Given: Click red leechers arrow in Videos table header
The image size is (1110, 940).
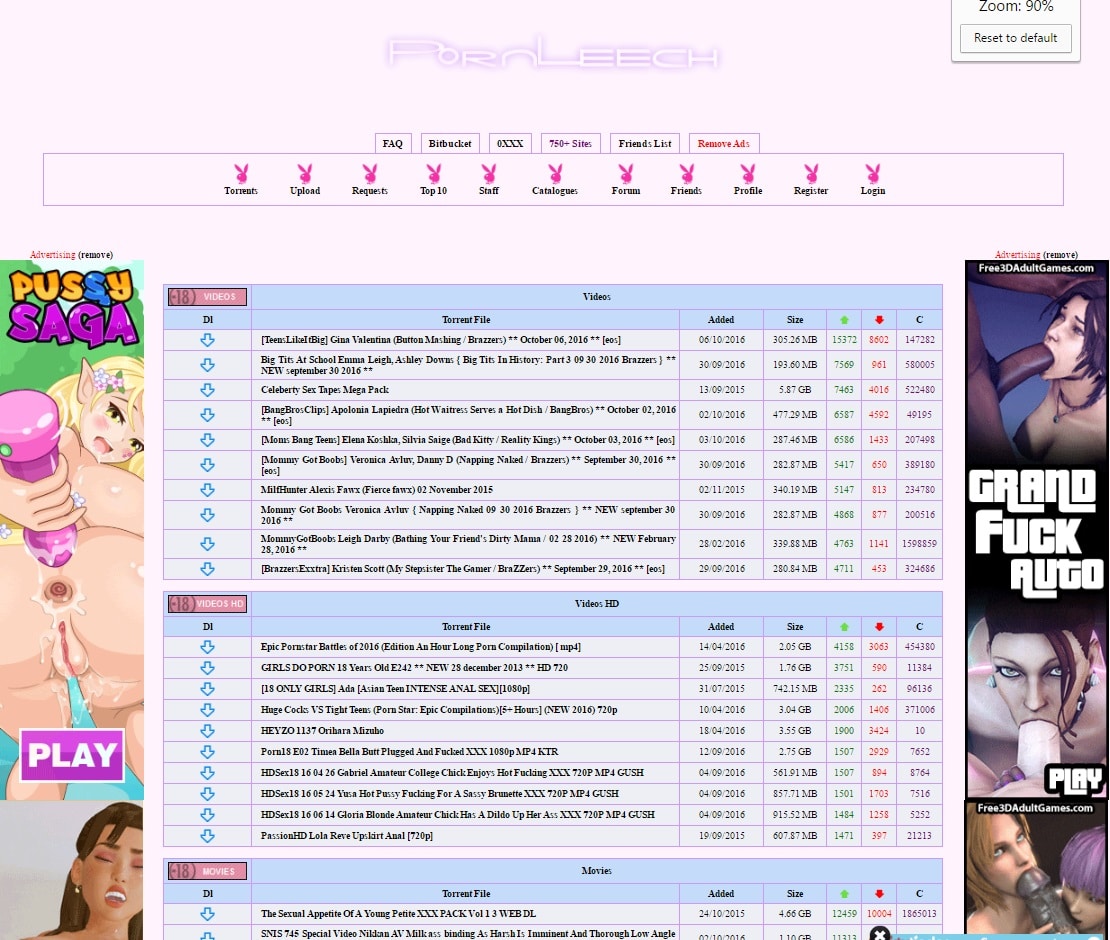Looking at the screenshot, I should tap(879, 320).
